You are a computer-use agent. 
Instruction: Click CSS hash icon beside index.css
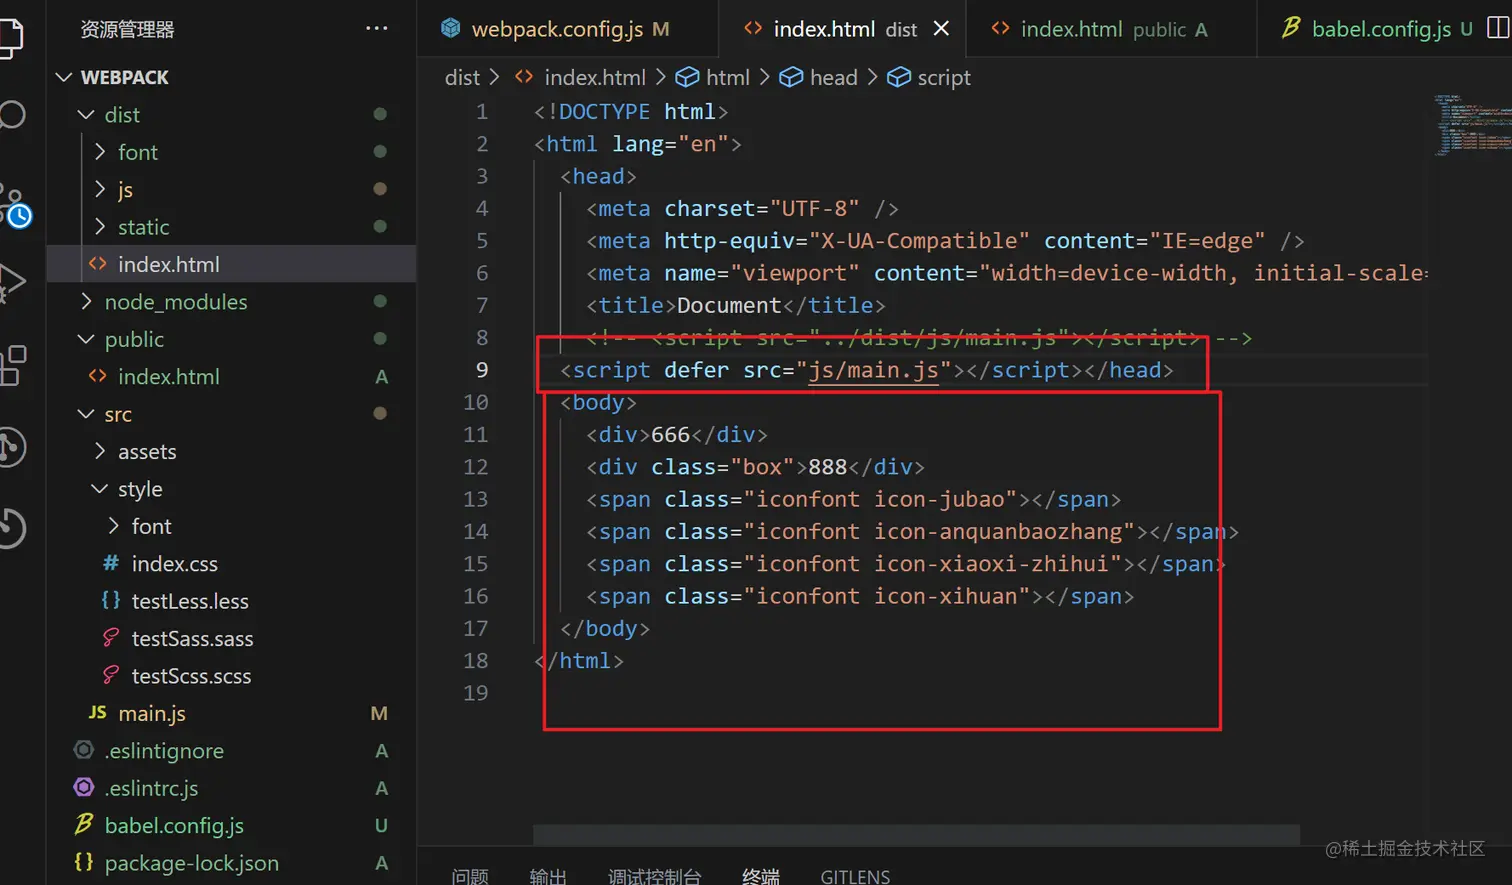[111, 563]
